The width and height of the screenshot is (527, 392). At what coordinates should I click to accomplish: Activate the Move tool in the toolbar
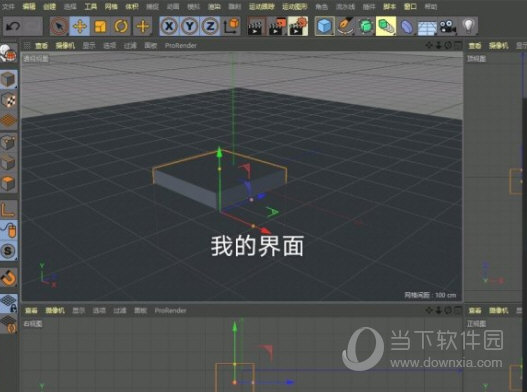[x=80, y=26]
